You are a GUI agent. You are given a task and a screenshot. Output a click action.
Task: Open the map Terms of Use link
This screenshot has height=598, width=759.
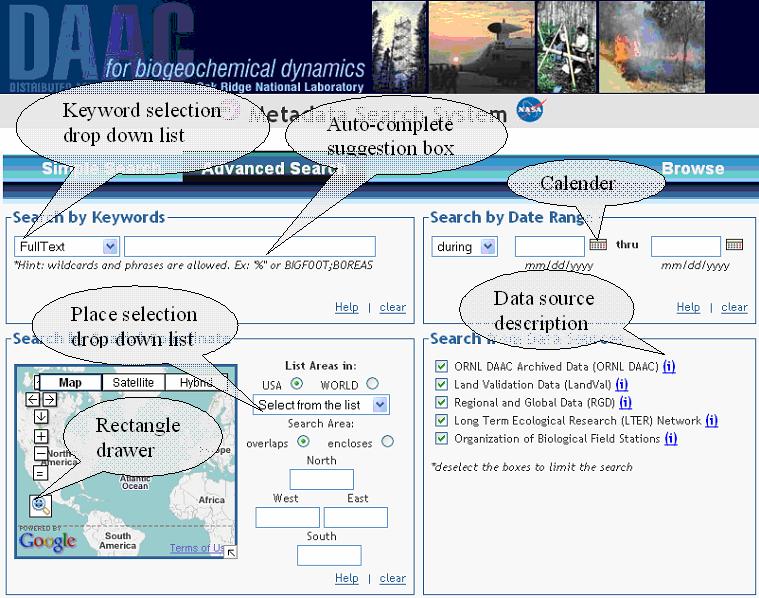197,548
